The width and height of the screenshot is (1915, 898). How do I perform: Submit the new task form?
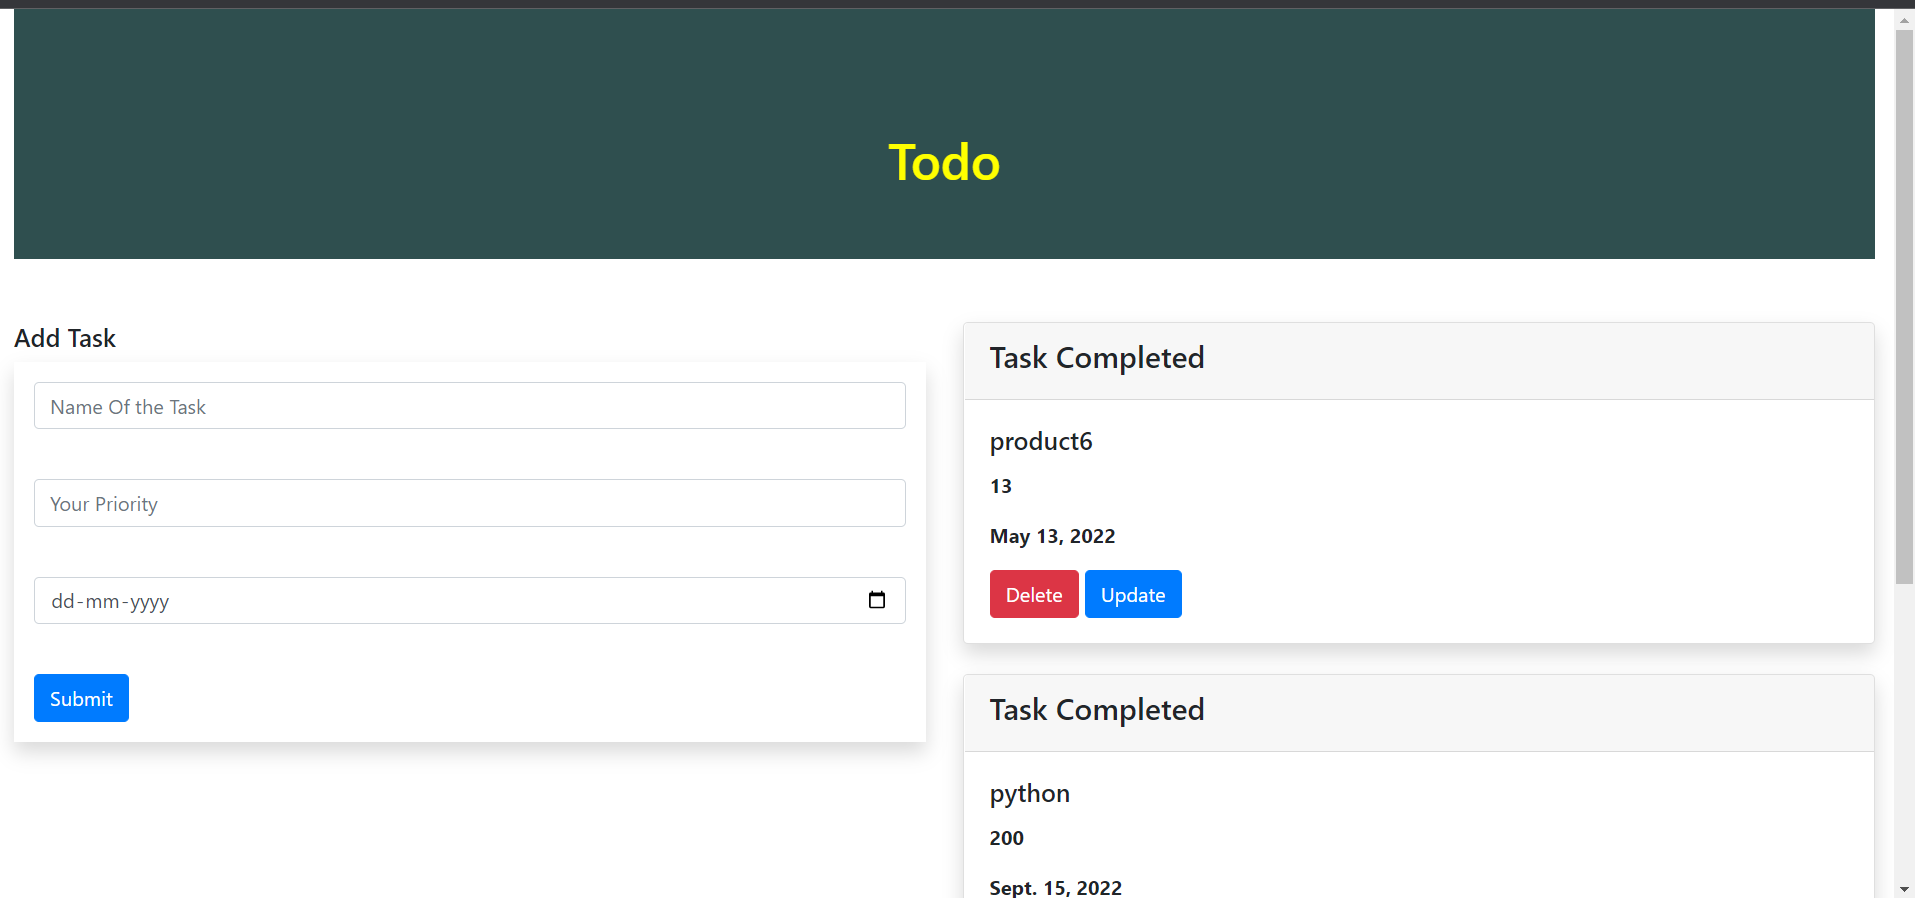click(80, 698)
